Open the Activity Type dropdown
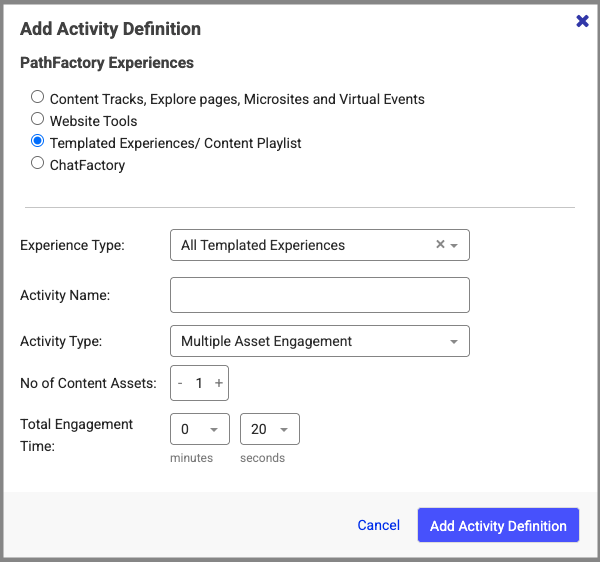 320,341
